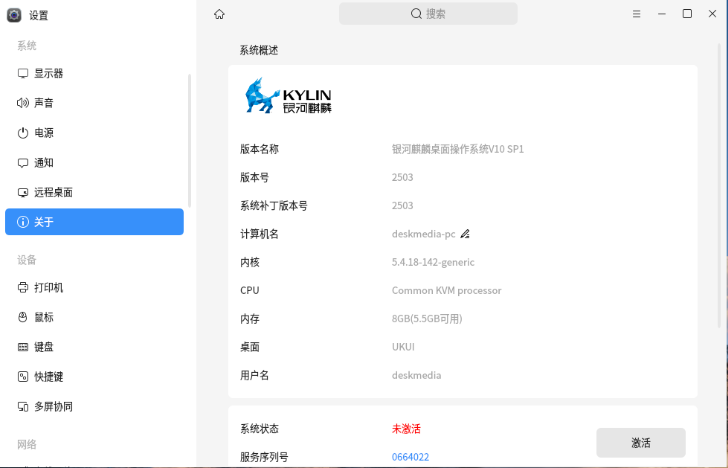
Task: Click the speaker sound icon
Action: 23,103
